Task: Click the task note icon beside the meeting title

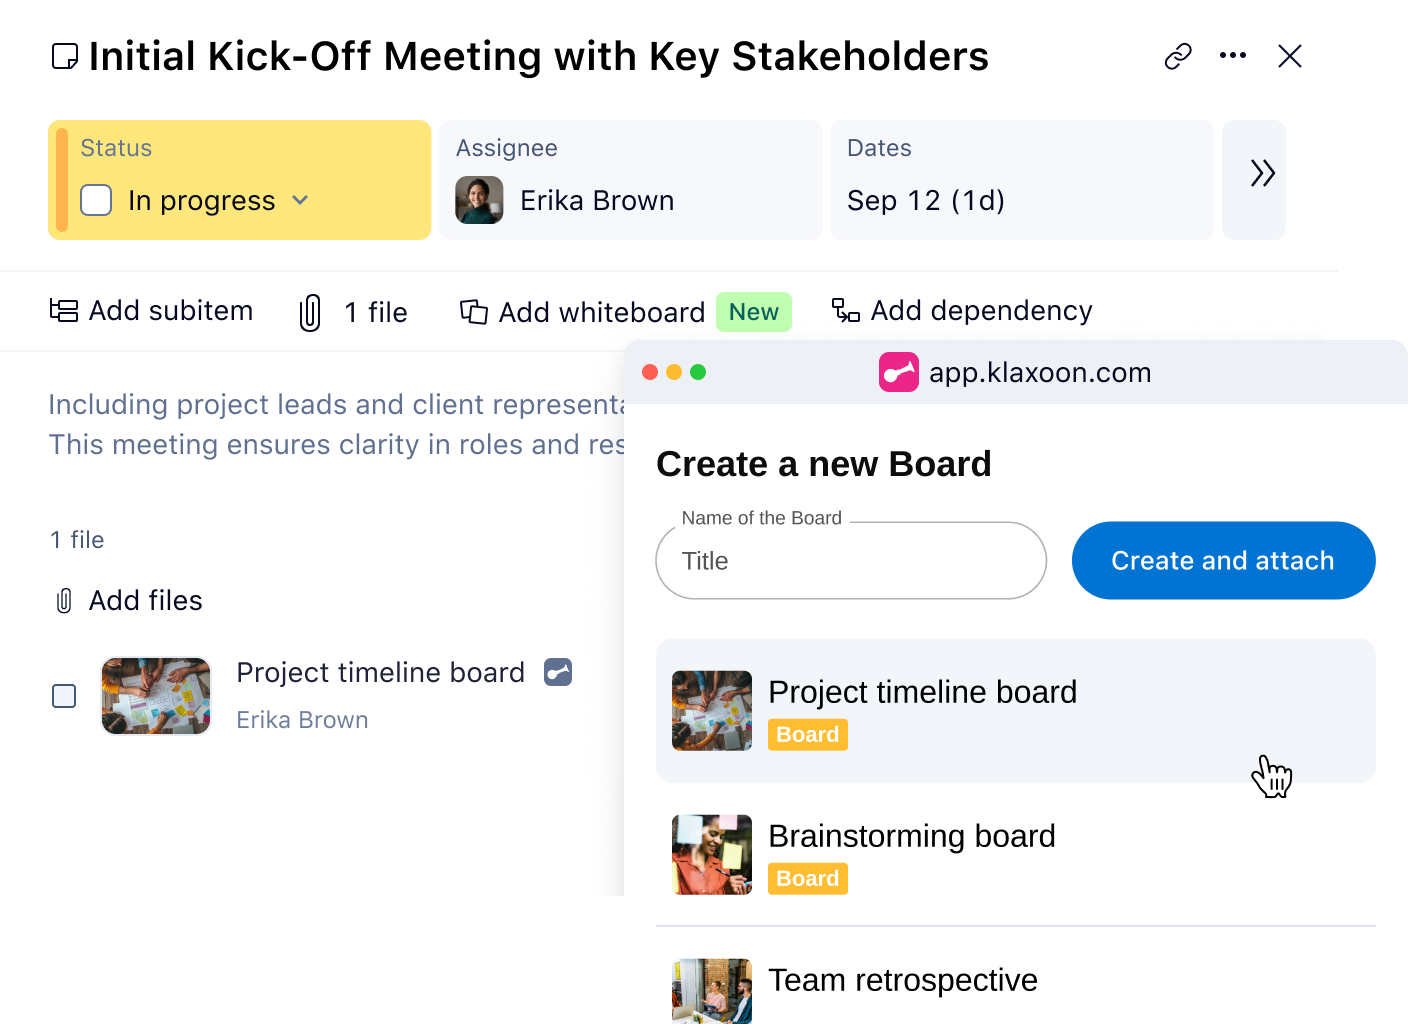Action: click(x=64, y=56)
